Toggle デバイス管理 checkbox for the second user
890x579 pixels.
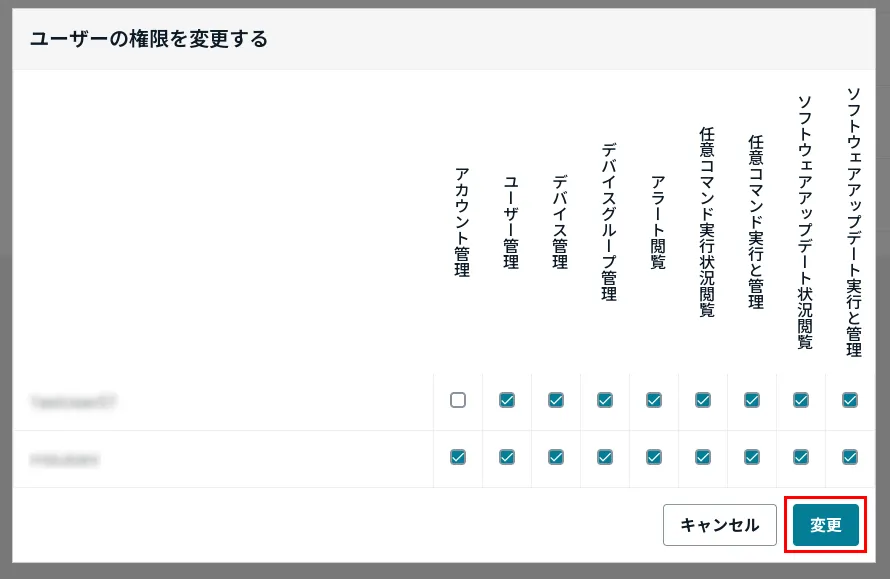coord(555,458)
